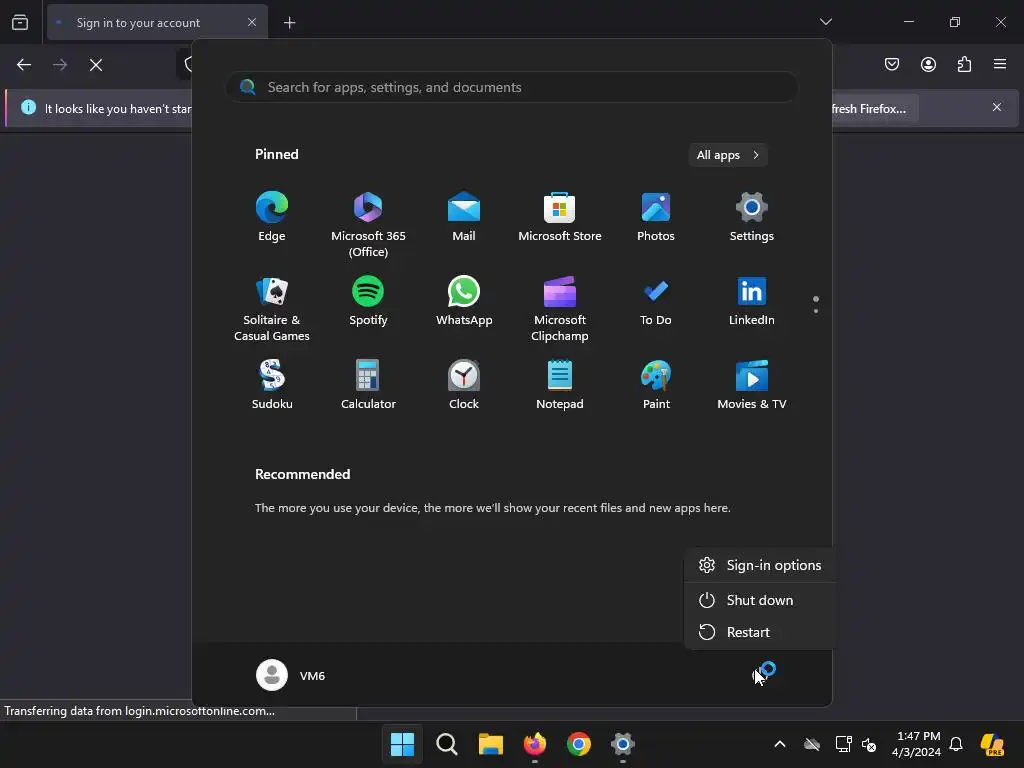The width and height of the screenshot is (1024, 768).
Task: Launch Microsoft 365 (Office)
Action: (368, 225)
